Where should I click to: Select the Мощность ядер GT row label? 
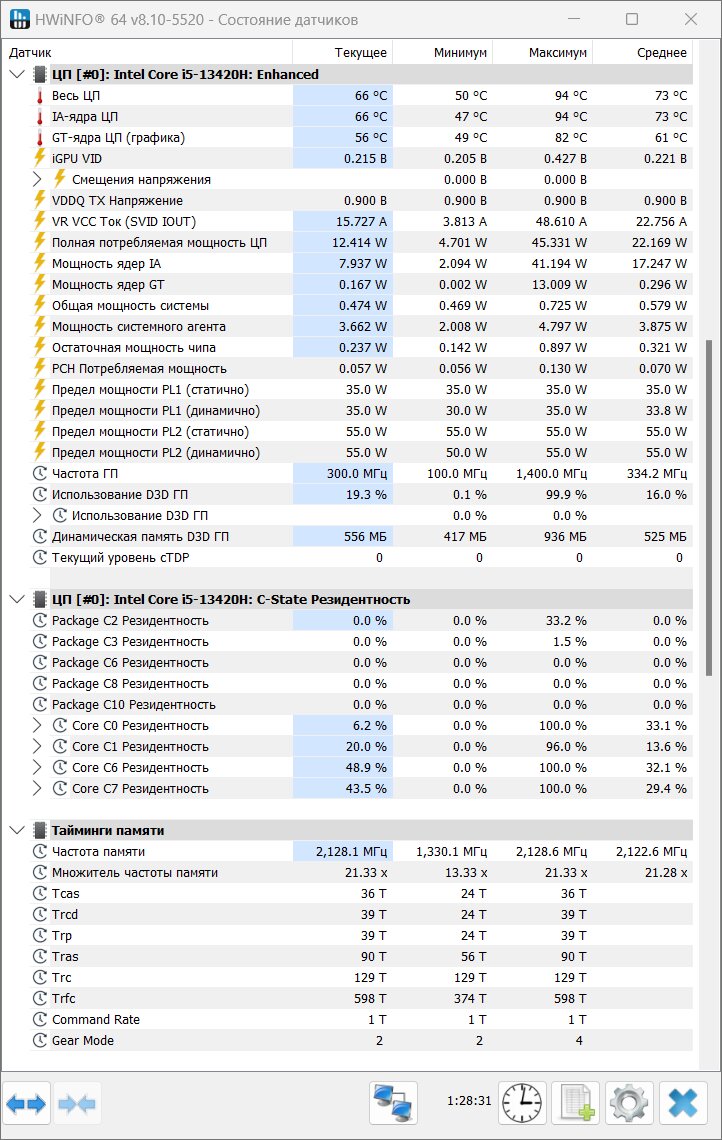pos(108,284)
